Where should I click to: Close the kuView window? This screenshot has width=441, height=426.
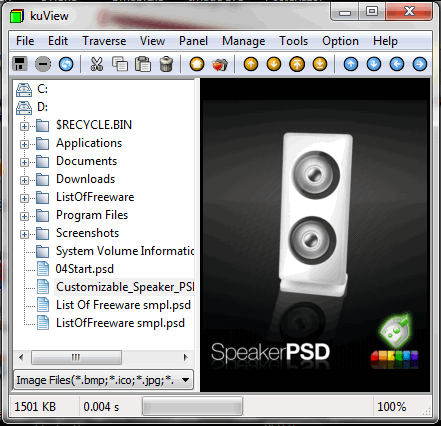pyautogui.click(x=409, y=12)
